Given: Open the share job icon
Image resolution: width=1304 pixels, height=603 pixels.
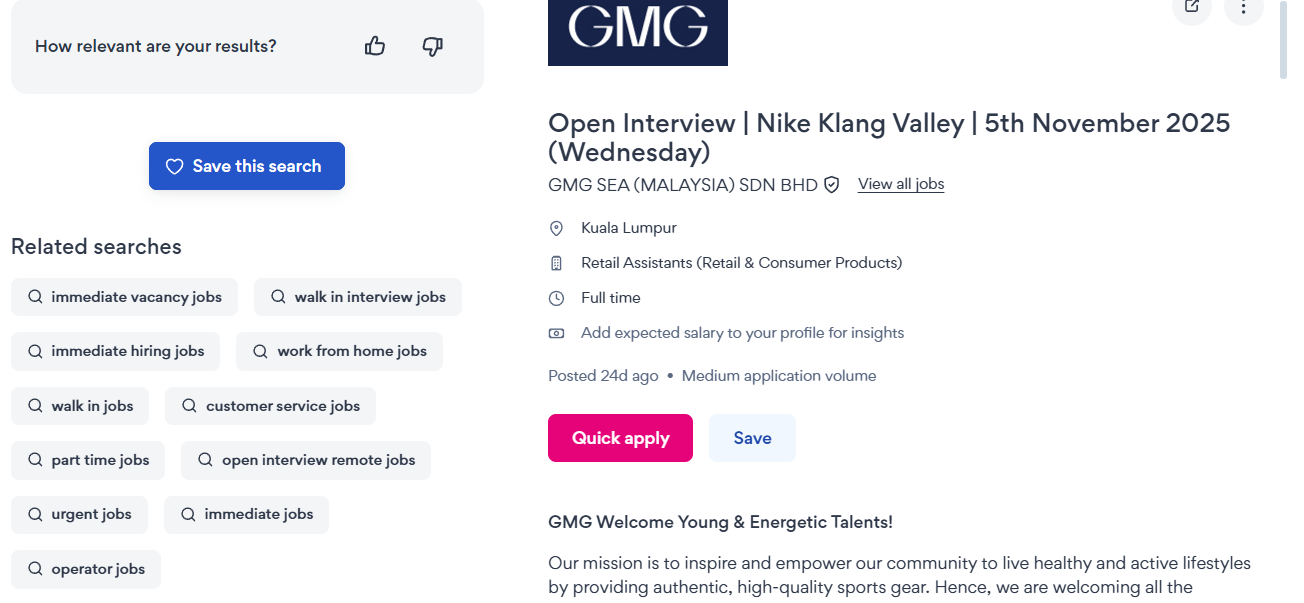Looking at the screenshot, I should 1191,8.
